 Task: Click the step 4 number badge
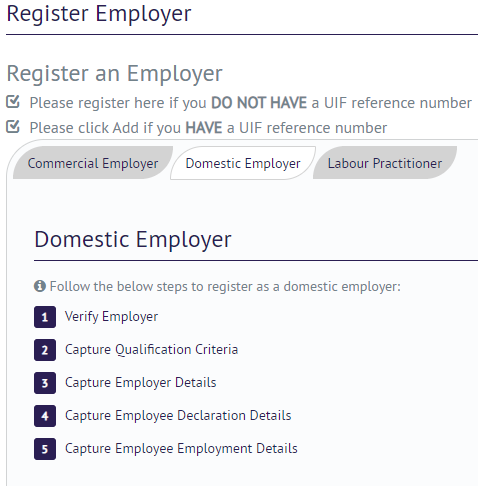click(45, 416)
